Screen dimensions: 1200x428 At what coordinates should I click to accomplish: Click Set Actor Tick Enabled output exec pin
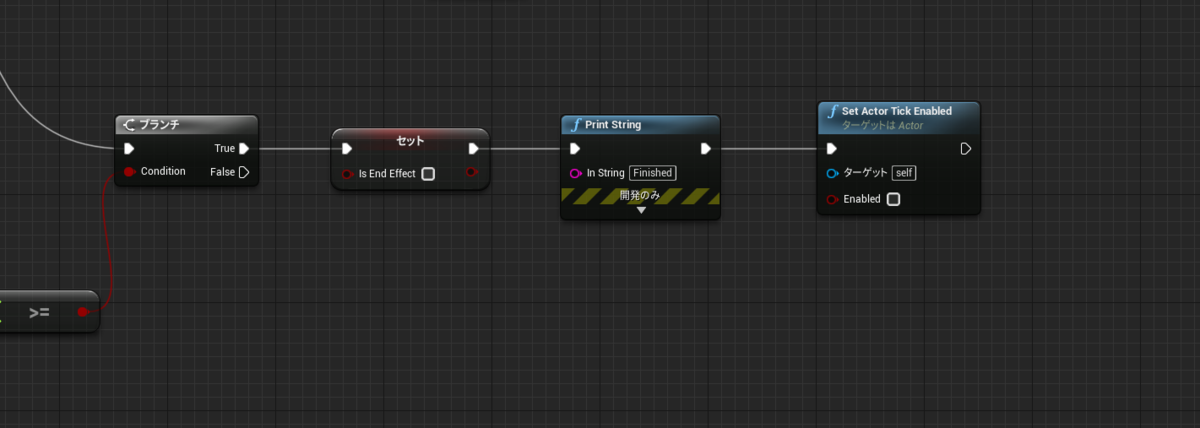(x=965, y=149)
